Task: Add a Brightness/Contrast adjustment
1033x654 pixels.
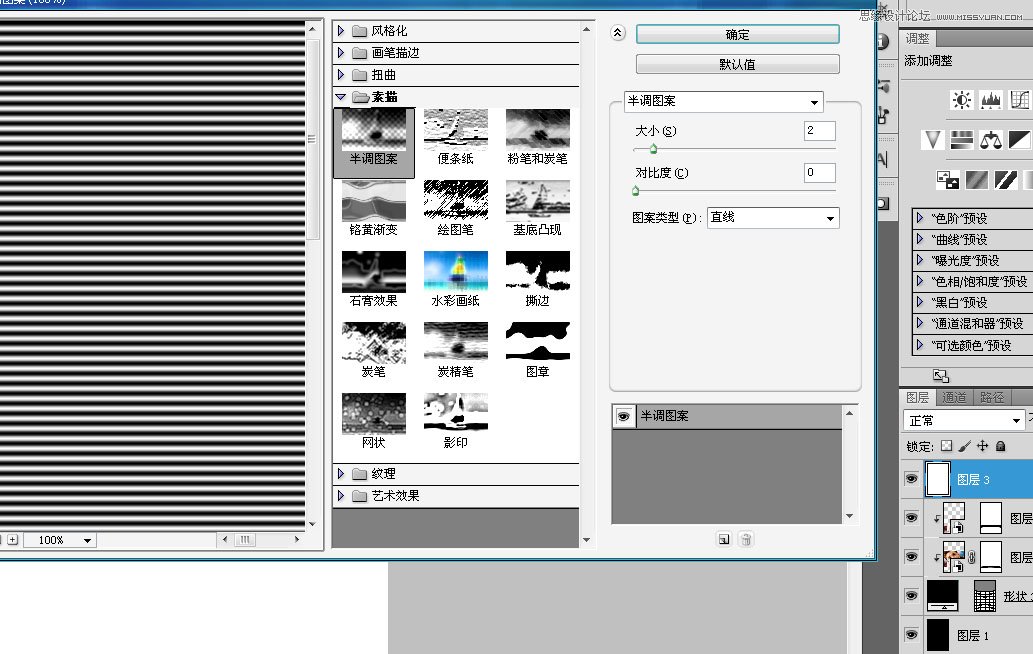Action: 961,100
